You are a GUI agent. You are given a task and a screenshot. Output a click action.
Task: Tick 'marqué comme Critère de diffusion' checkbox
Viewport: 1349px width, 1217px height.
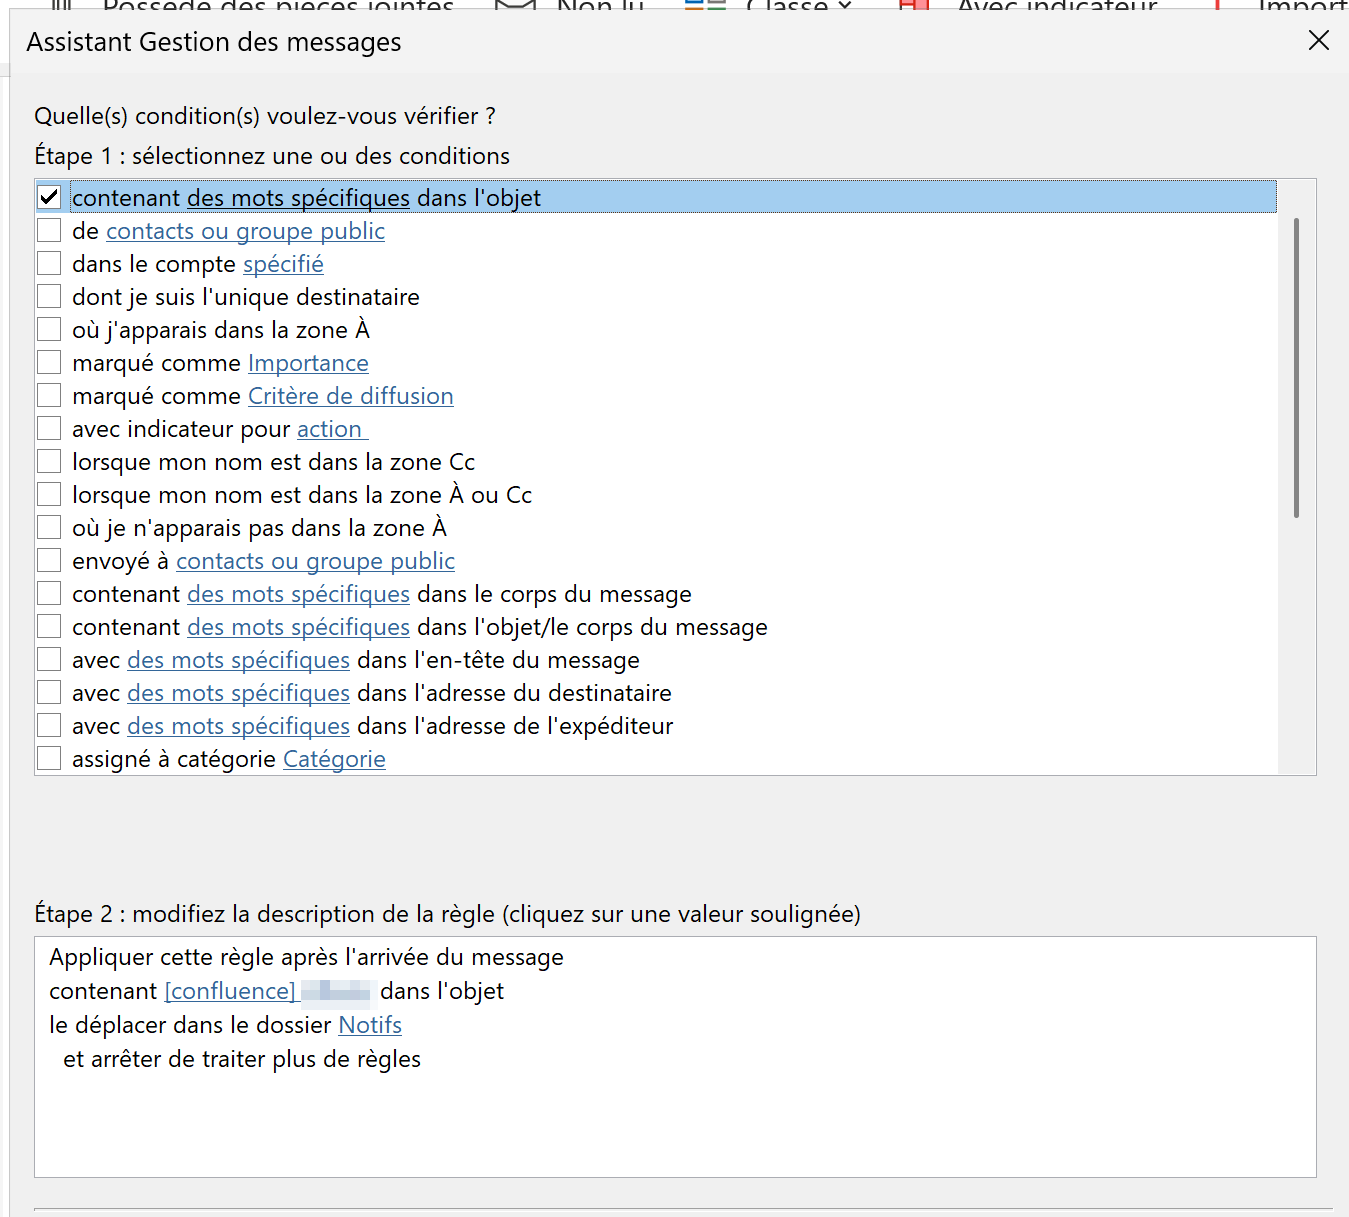pos(49,395)
